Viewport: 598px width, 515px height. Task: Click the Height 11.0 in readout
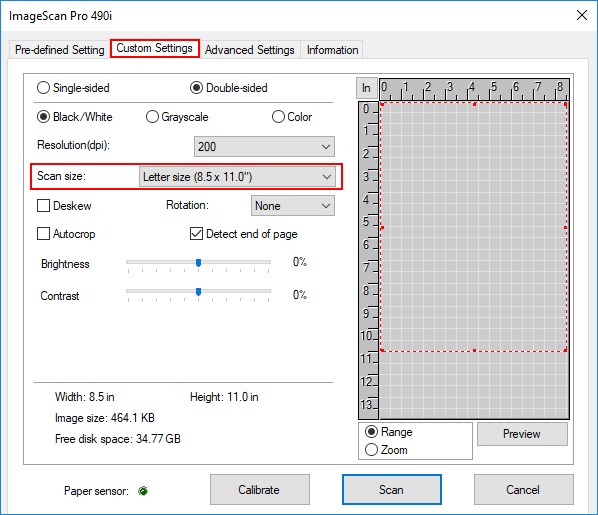pyautogui.click(x=224, y=397)
